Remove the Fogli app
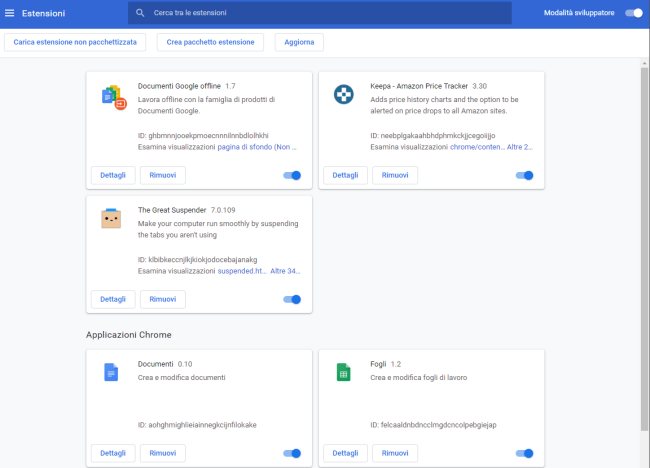 point(395,453)
